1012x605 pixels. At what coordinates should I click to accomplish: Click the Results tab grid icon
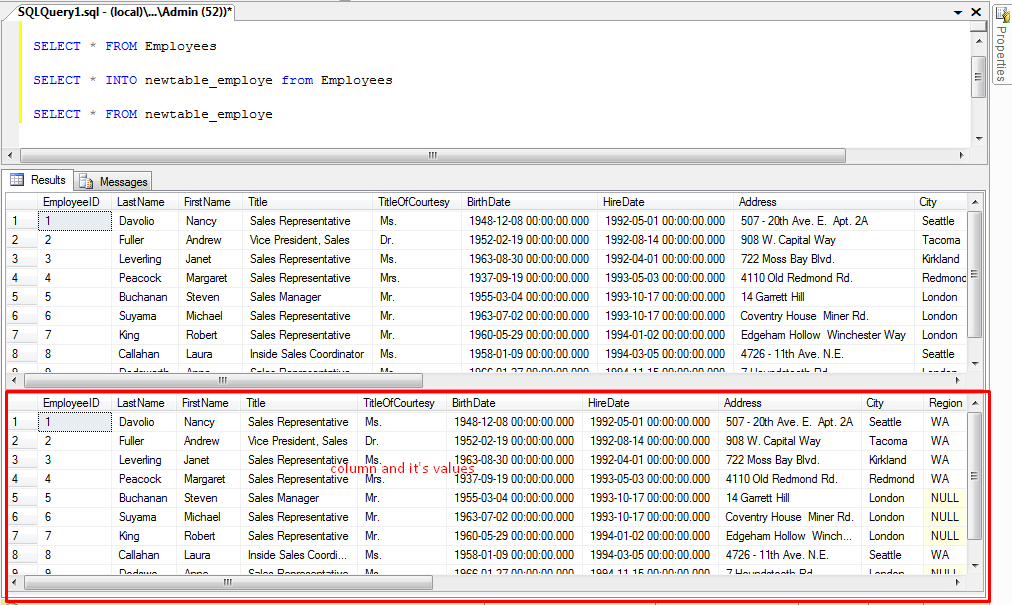click(17, 180)
